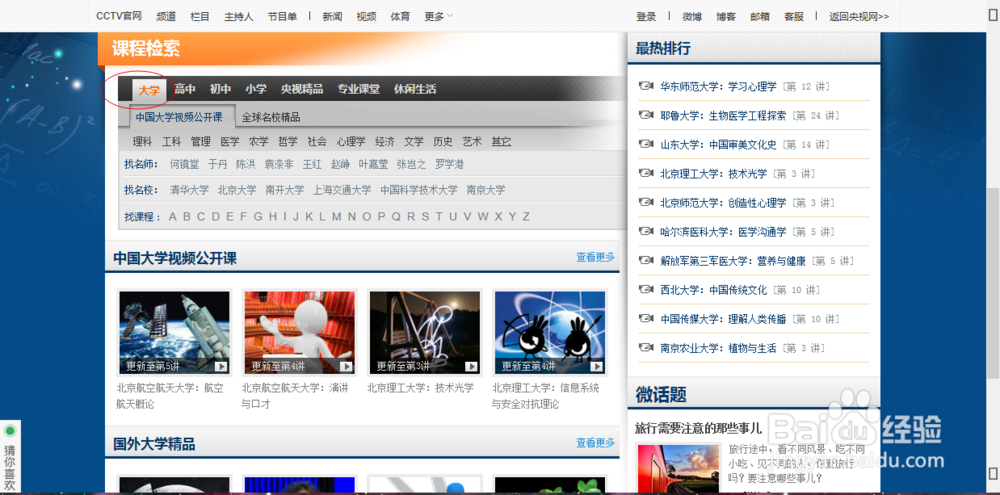Open ranking entry 耶鲁大学：生物医学工程探索
The width and height of the screenshot is (1000, 495).
tap(723, 115)
